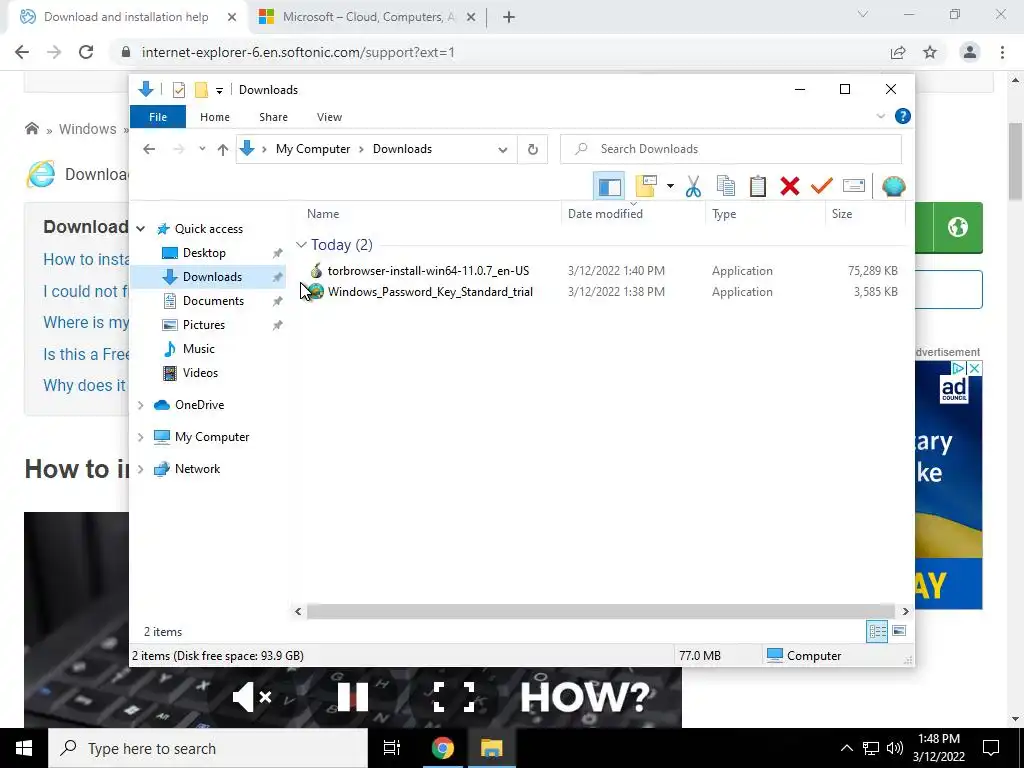This screenshot has height=768, width=1024.
Task: Open the View ribbon tab
Action: pyautogui.click(x=329, y=117)
